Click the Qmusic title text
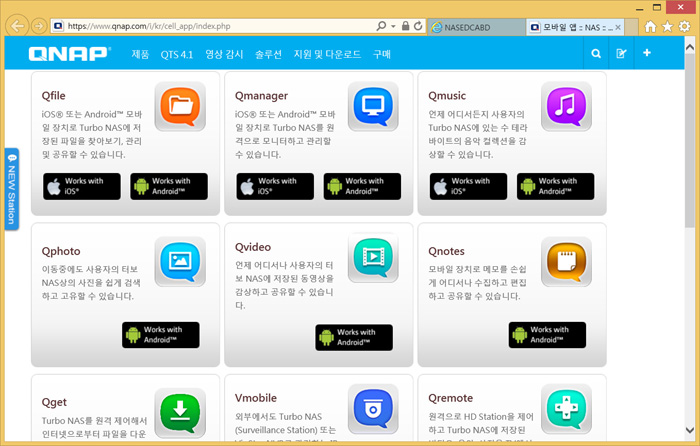This screenshot has width=700, height=446. 447,96
